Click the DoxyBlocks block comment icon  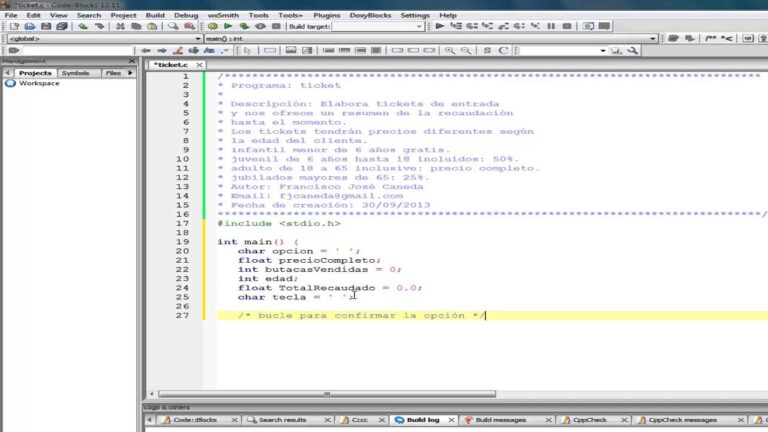click(x=710, y=38)
